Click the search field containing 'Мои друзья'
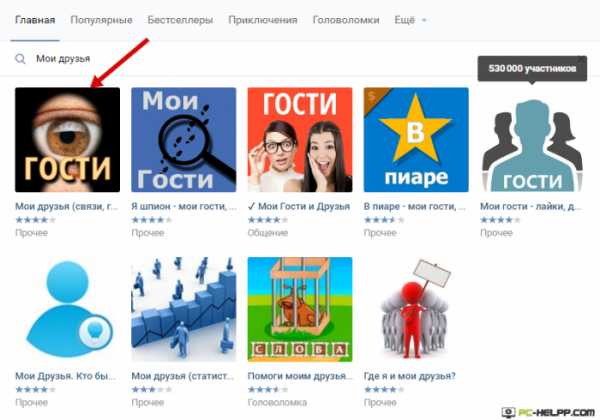 (x=245, y=59)
